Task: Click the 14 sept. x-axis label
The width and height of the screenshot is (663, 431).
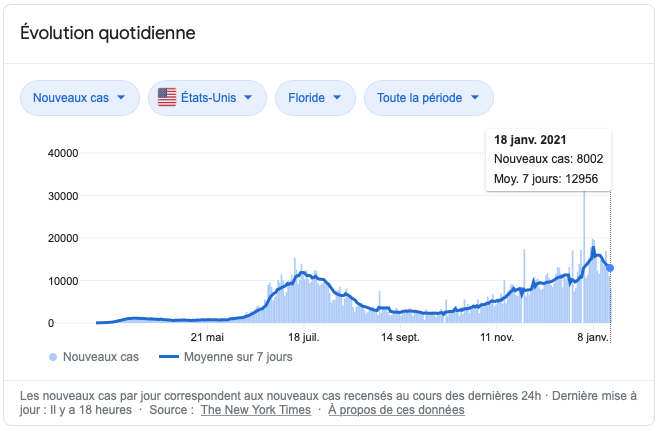Action: point(400,338)
